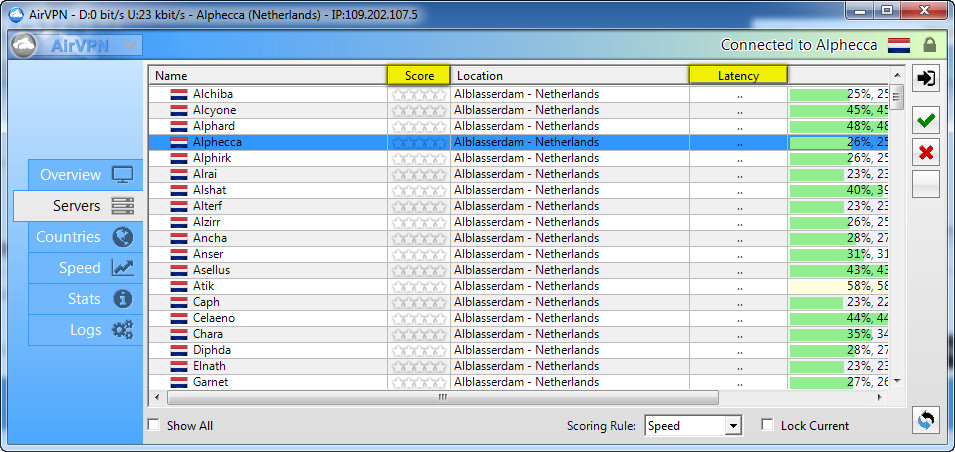Image resolution: width=955 pixels, height=452 pixels.
Task: Click the Stats info icon
Action: [x=122, y=299]
